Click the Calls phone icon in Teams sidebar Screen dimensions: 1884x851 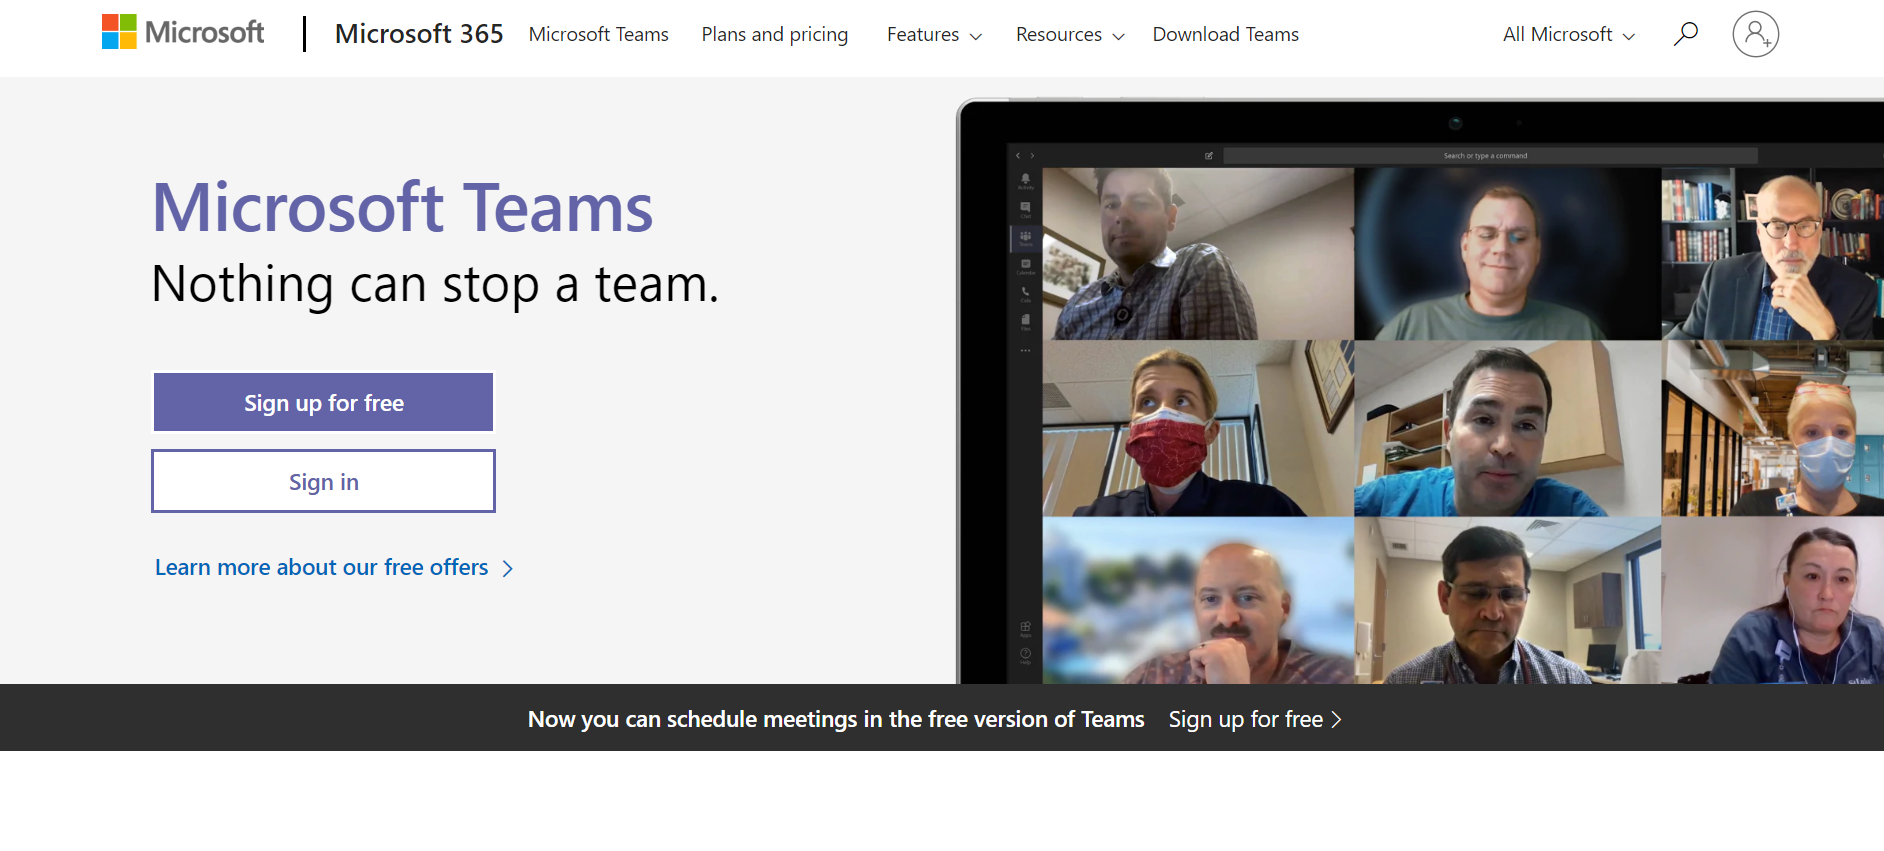tap(1025, 294)
